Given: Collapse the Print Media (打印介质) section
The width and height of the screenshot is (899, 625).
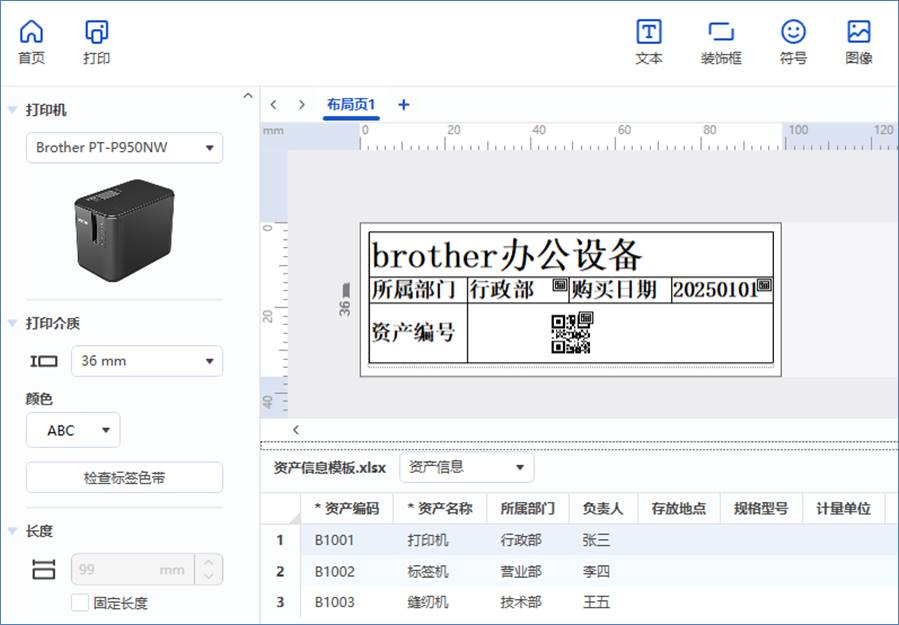Looking at the screenshot, I should coord(13,323).
